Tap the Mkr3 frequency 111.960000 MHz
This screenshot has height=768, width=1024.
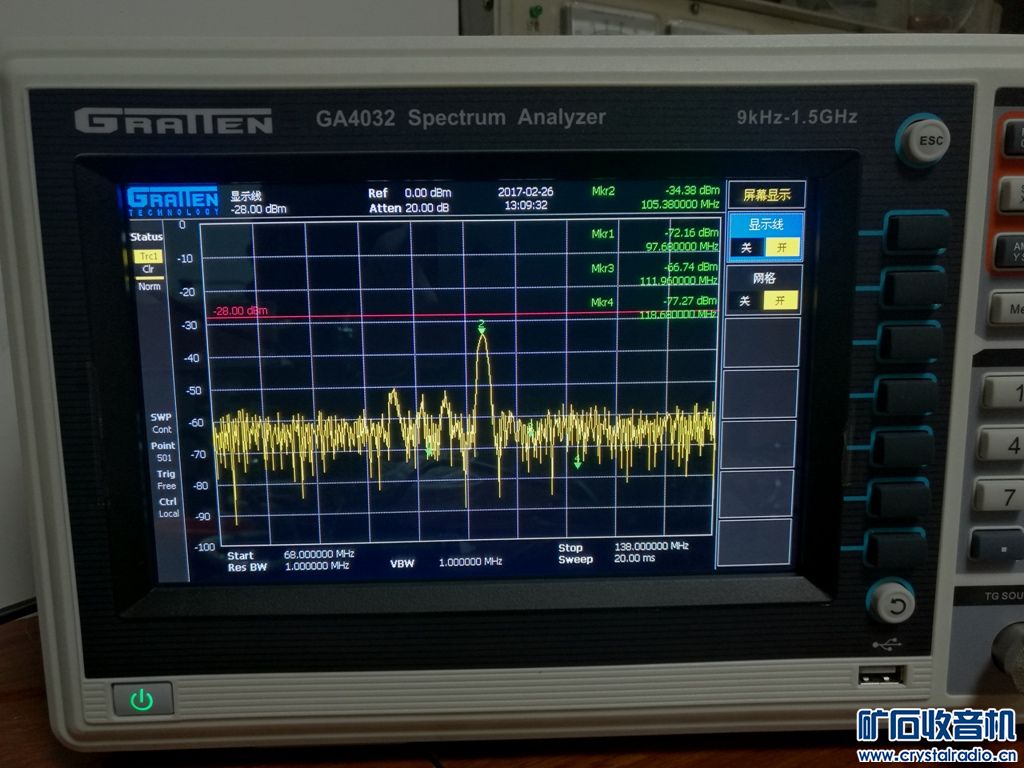coord(679,281)
